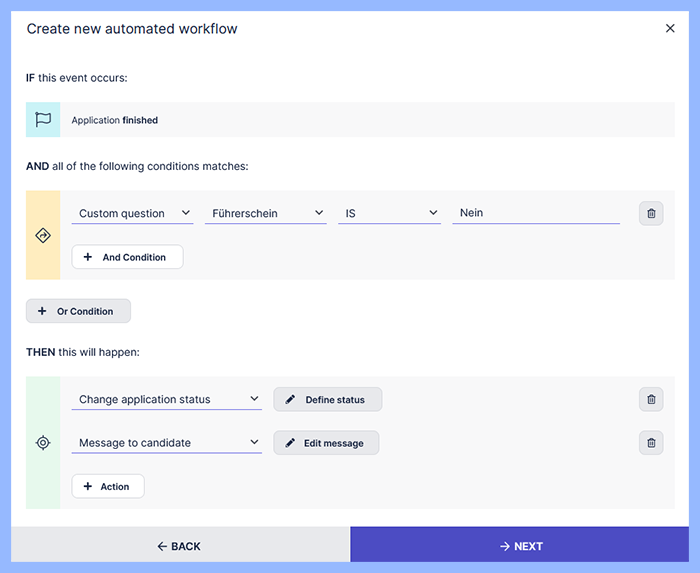Delete the Führerschein condition row
The height and width of the screenshot is (573, 700).
click(x=651, y=213)
